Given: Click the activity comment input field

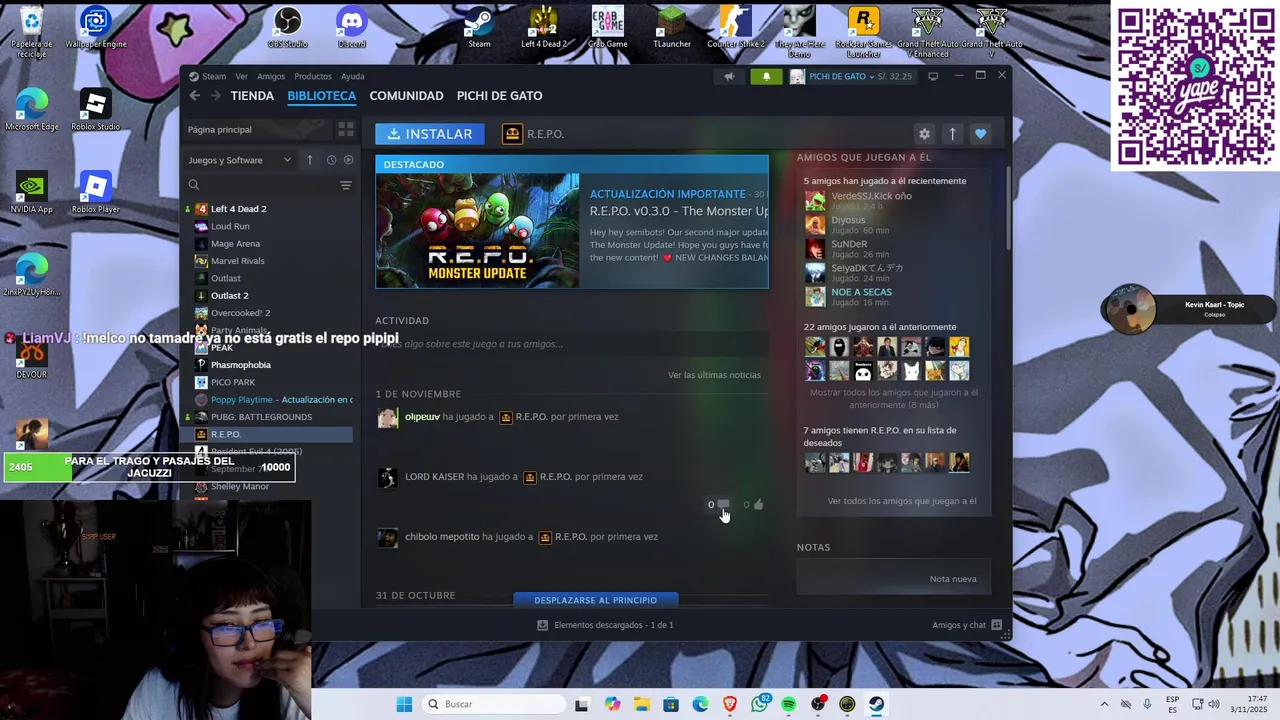Looking at the screenshot, I should click(x=570, y=344).
